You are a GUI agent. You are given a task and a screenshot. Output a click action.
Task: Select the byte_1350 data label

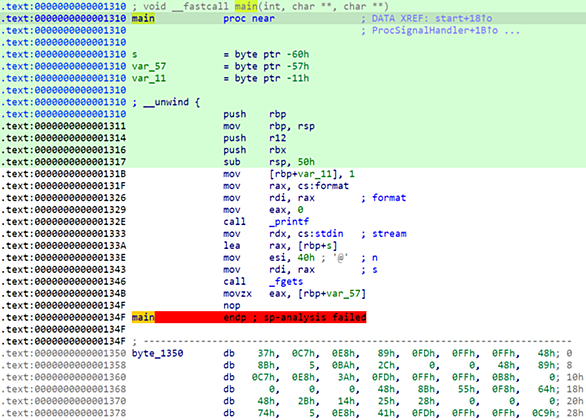pos(157,353)
